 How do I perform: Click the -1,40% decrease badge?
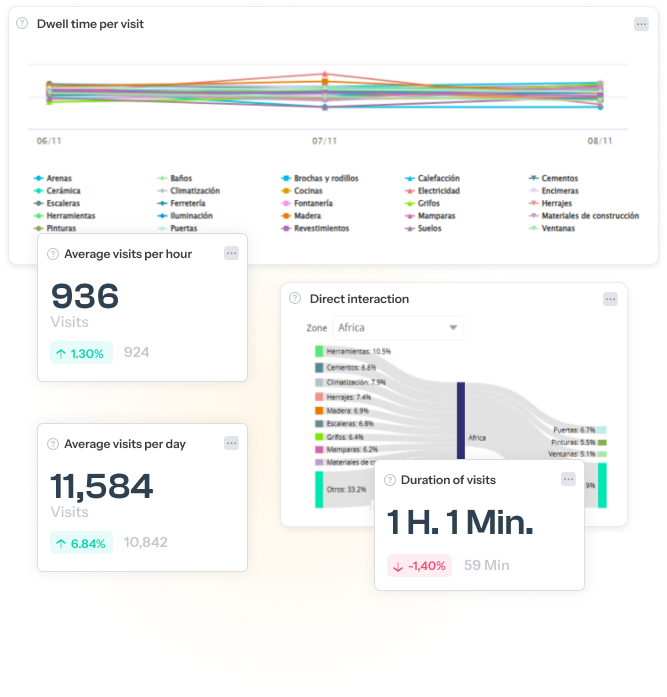(x=419, y=565)
